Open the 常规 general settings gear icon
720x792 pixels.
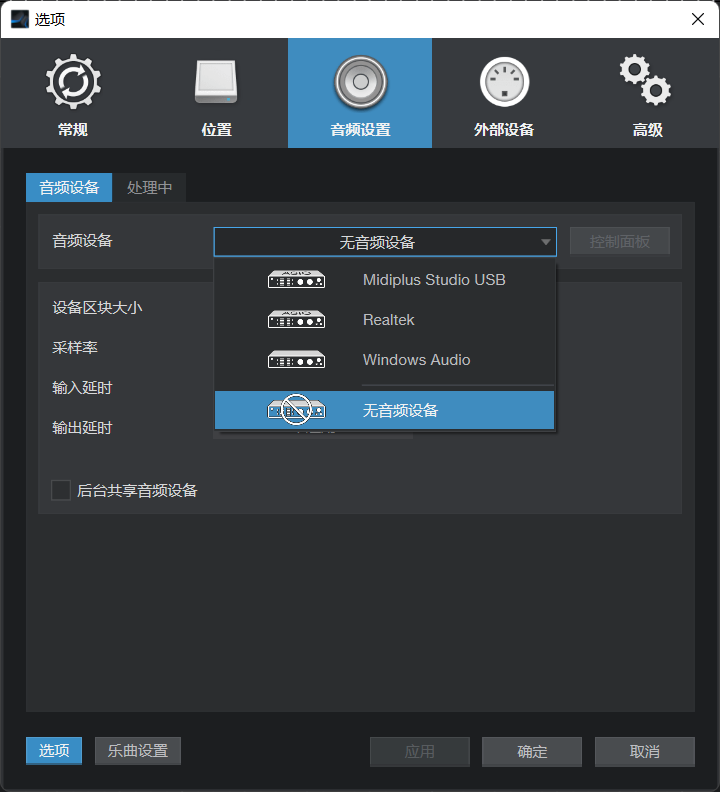pos(73,82)
